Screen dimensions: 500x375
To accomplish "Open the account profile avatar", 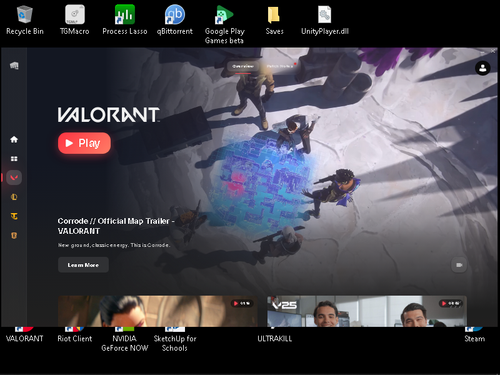I will pyautogui.click(x=482, y=68).
